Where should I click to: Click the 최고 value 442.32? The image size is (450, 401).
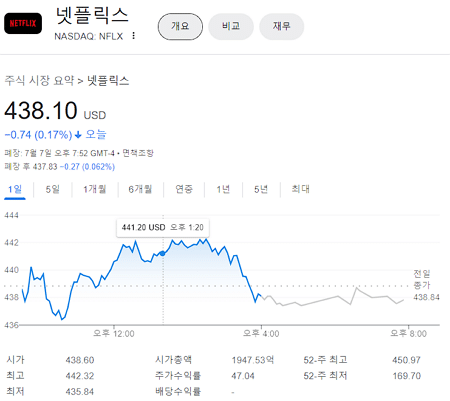pos(80,376)
